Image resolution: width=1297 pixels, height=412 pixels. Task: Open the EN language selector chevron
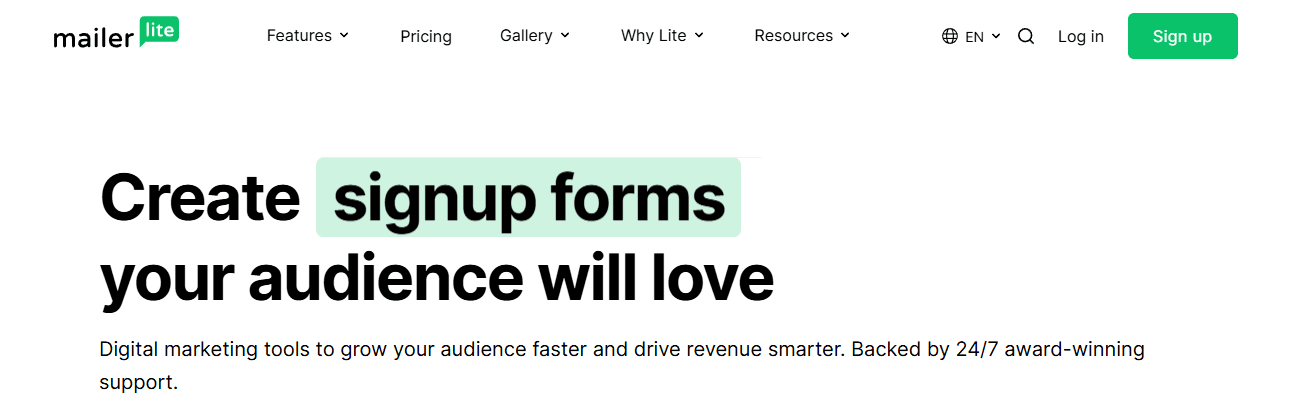pyautogui.click(x=996, y=36)
